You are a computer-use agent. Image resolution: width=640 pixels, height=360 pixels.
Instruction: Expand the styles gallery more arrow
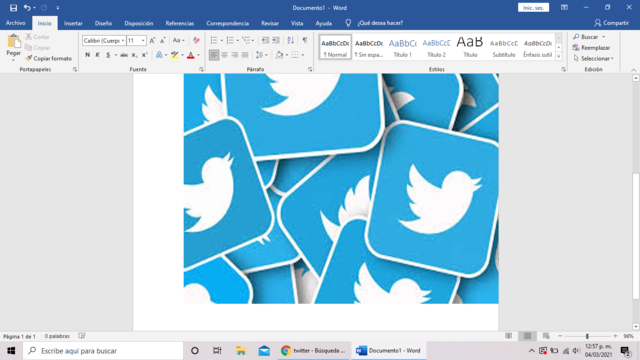559,56
